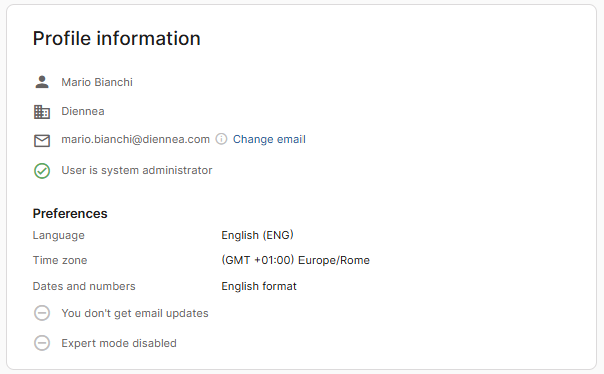Click the envelope icon beside the email address
The image size is (604, 374).
(42, 141)
